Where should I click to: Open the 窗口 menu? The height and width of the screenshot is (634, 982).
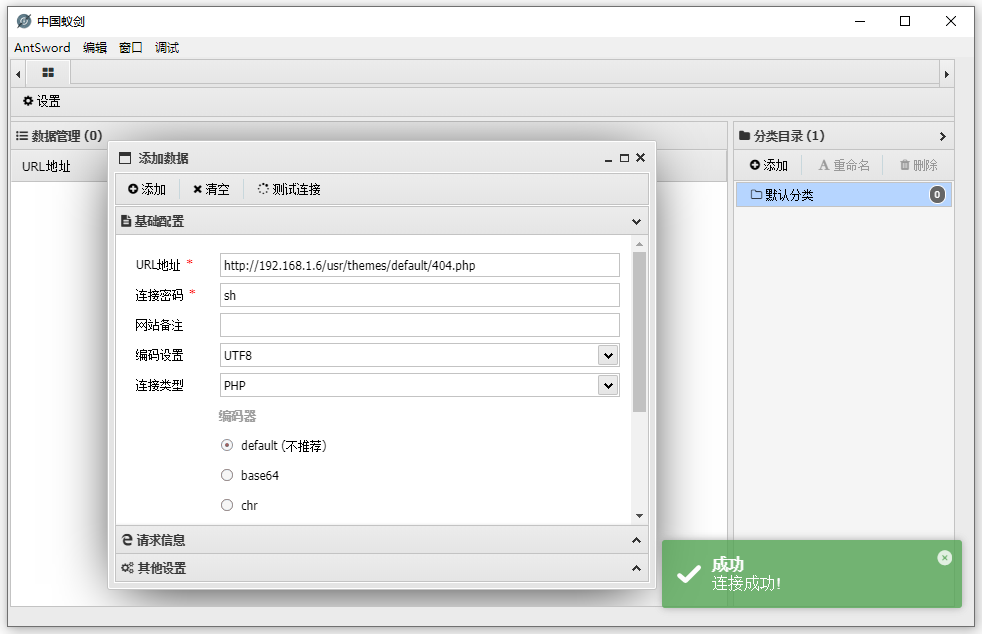[131, 48]
